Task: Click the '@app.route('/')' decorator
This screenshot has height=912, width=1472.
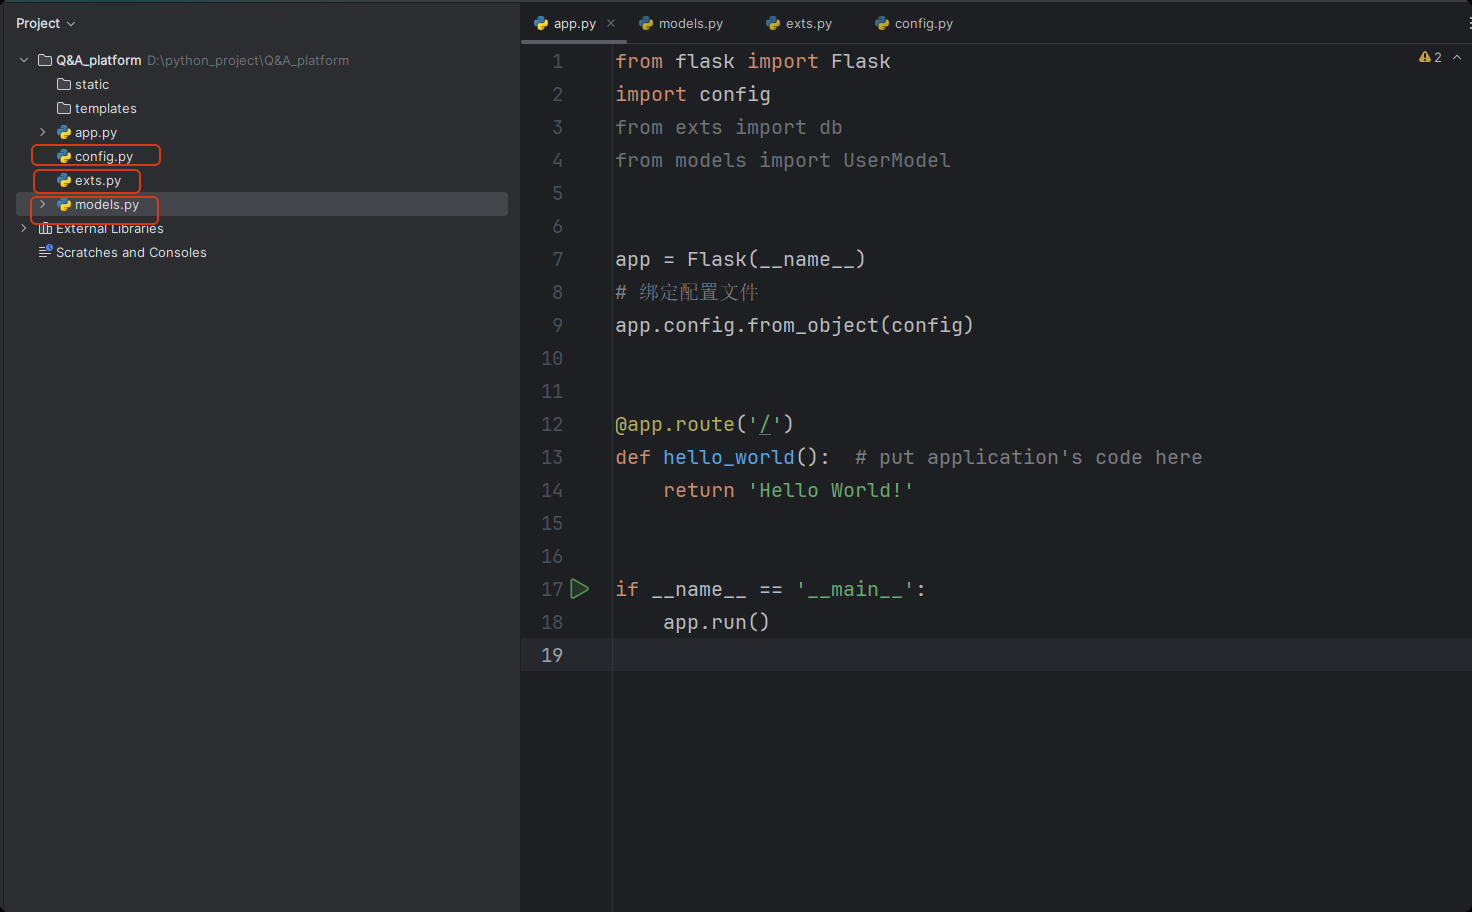Action: point(704,424)
